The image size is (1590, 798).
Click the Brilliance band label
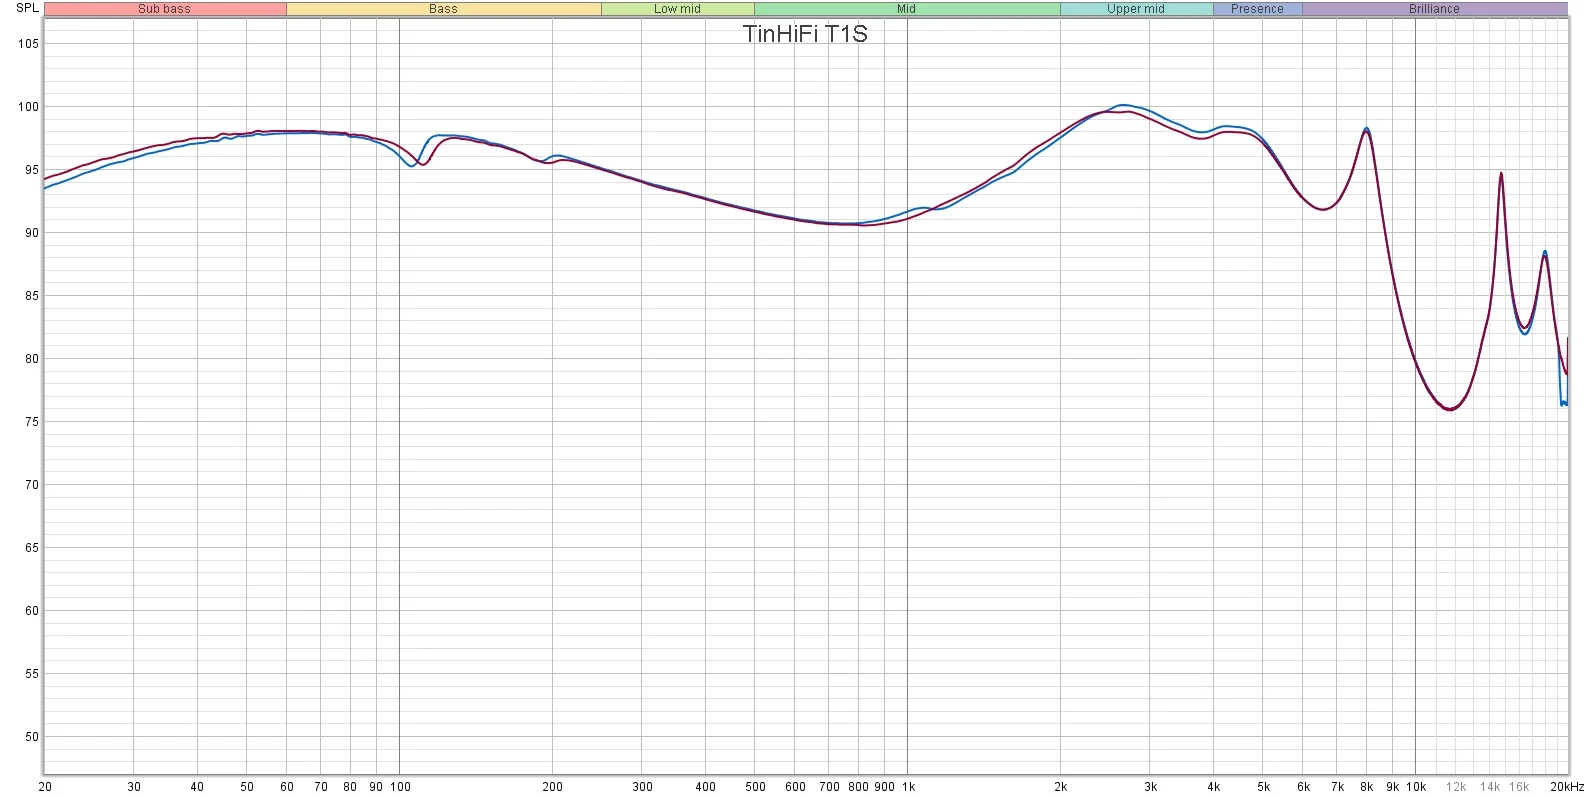[1434, 9]
